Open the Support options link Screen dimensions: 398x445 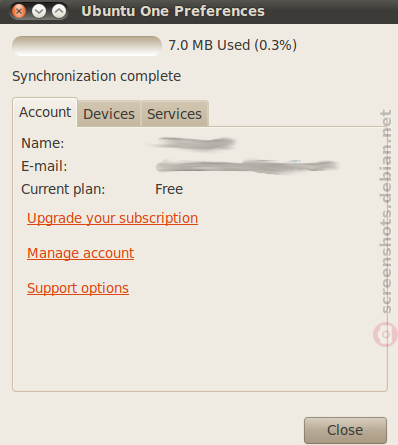point(78,288)
